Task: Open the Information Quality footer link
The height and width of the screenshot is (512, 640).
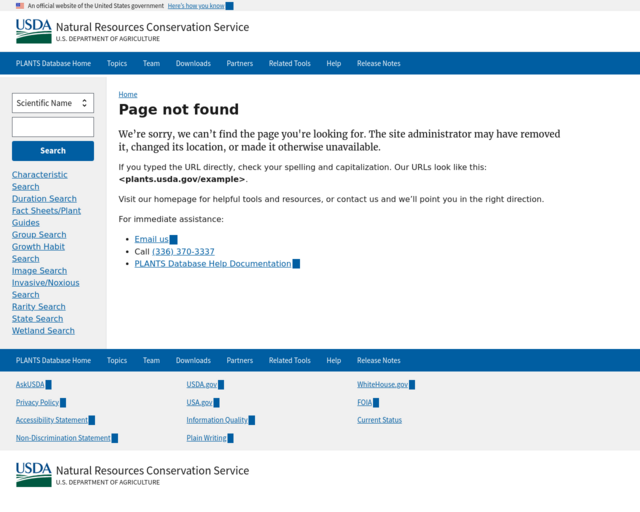Action: coord(217,420)
